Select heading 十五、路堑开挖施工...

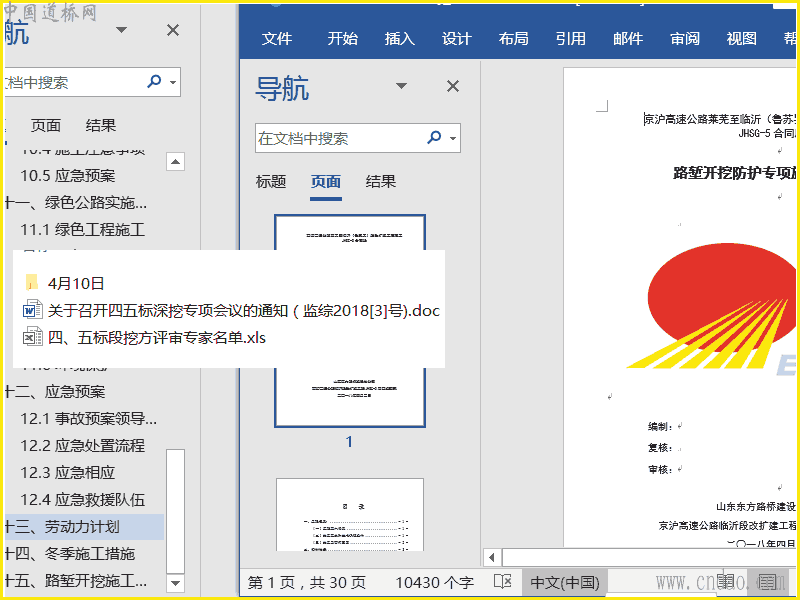tap(76, 581)
